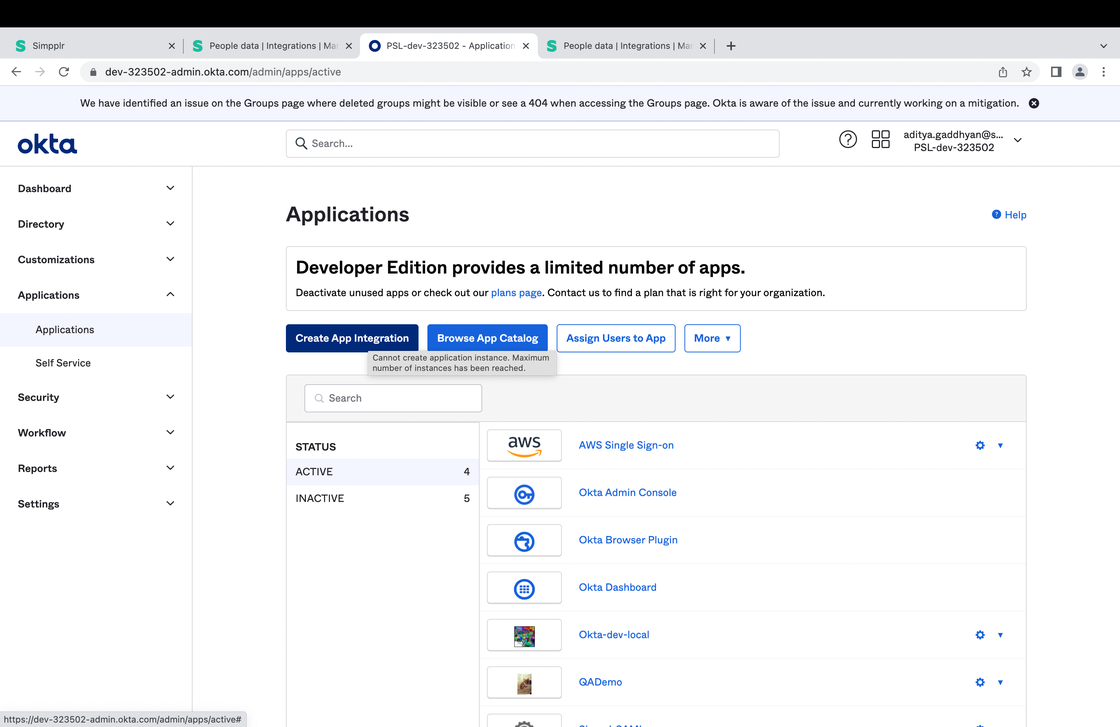This screenshot has width=1120, height=727.
Task: Open the AWS Single Sign-on app icon
Action: 524,445
